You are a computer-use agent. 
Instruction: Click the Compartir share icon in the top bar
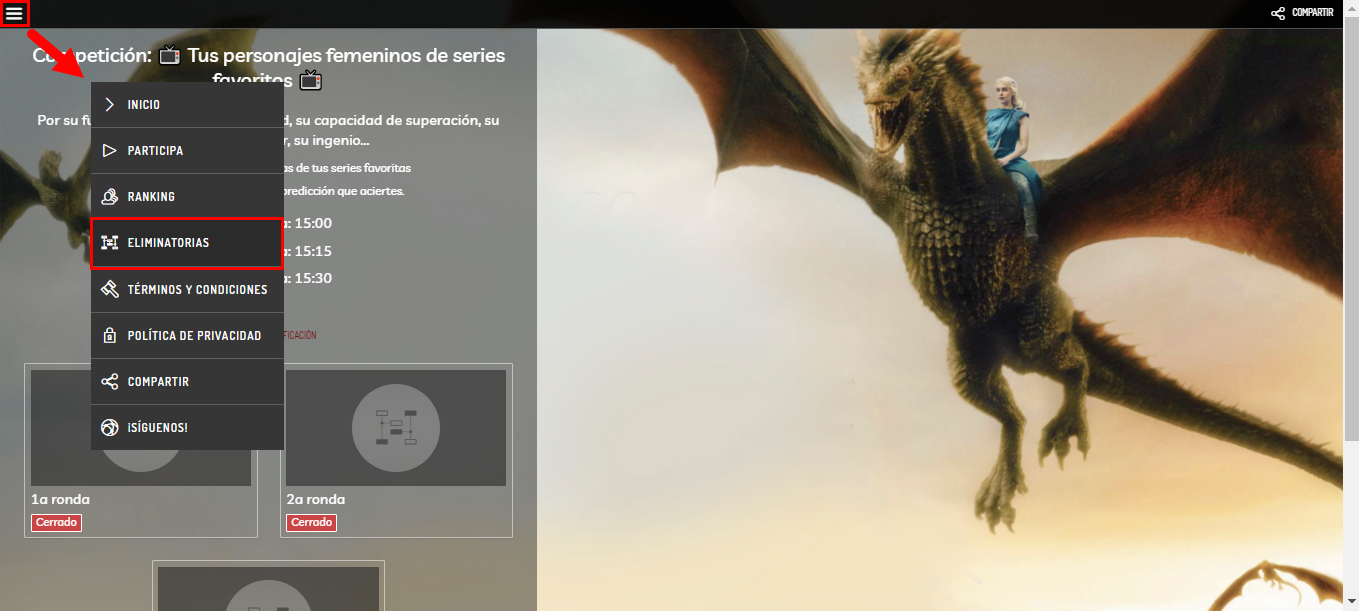1278,13
